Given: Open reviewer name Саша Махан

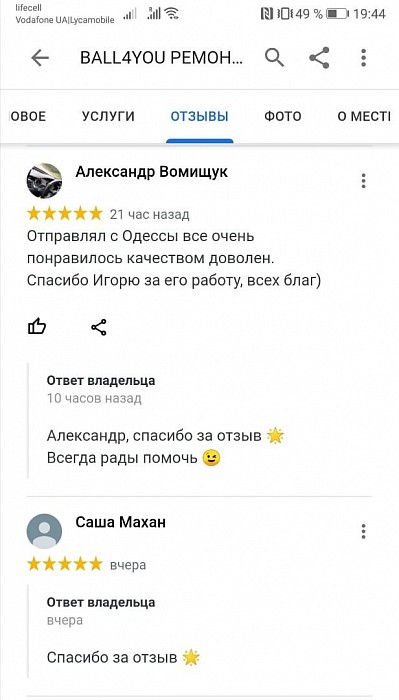Looking at the screenshot, I should [121, 522].
